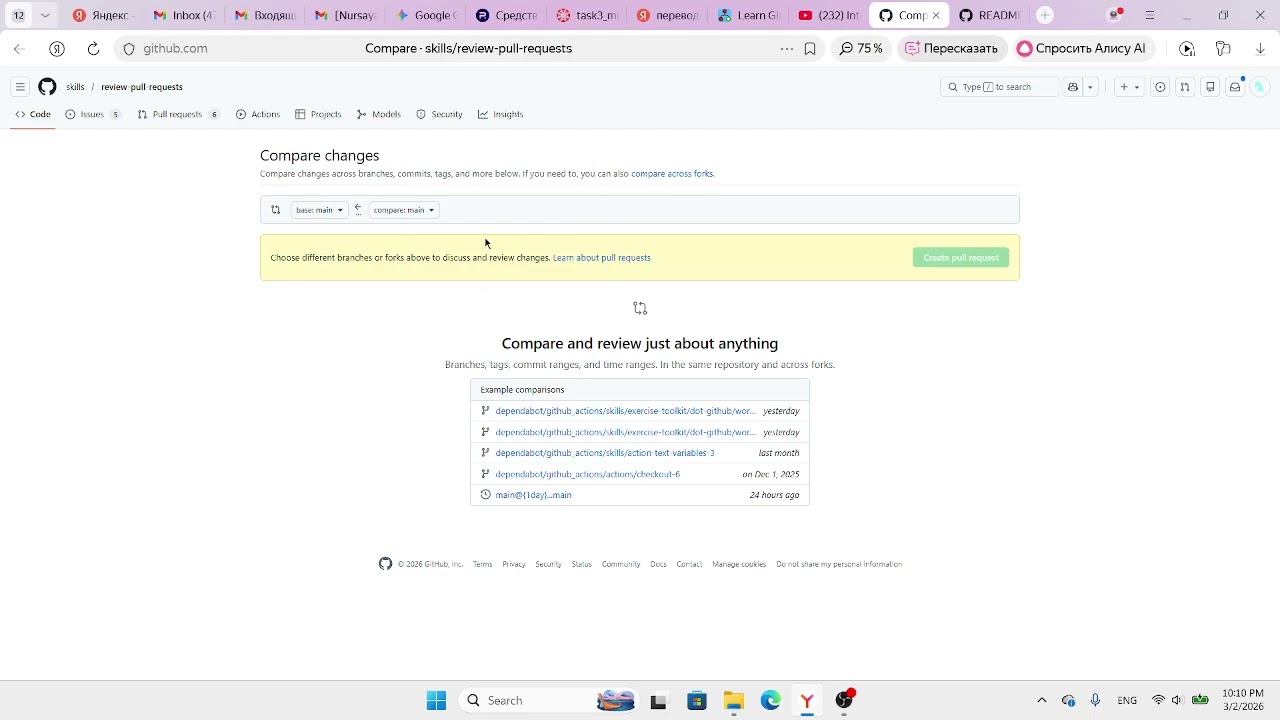Focus the GitHub search field
Image resolution: width=1280 pixels, height=720 pixels.
999,87
